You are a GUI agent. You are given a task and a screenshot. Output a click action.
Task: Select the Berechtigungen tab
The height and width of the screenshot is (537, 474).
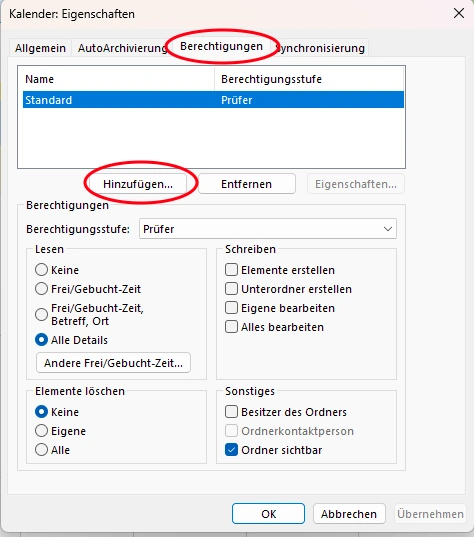(221, 46)
